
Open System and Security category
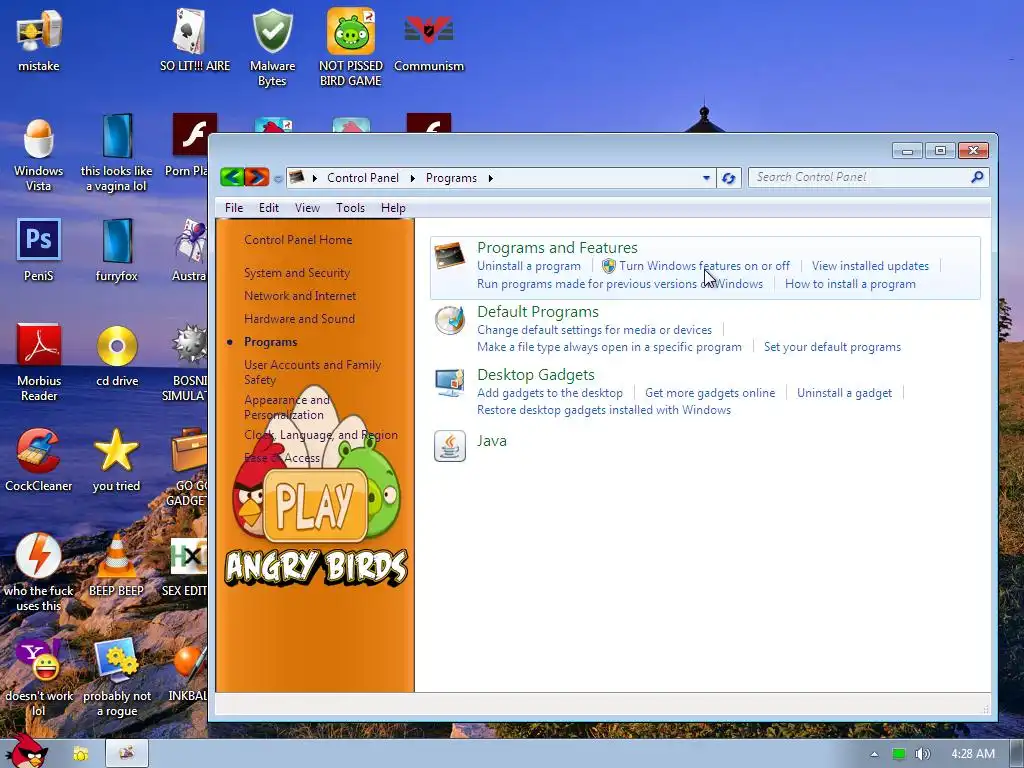click(x=296, y=273)
